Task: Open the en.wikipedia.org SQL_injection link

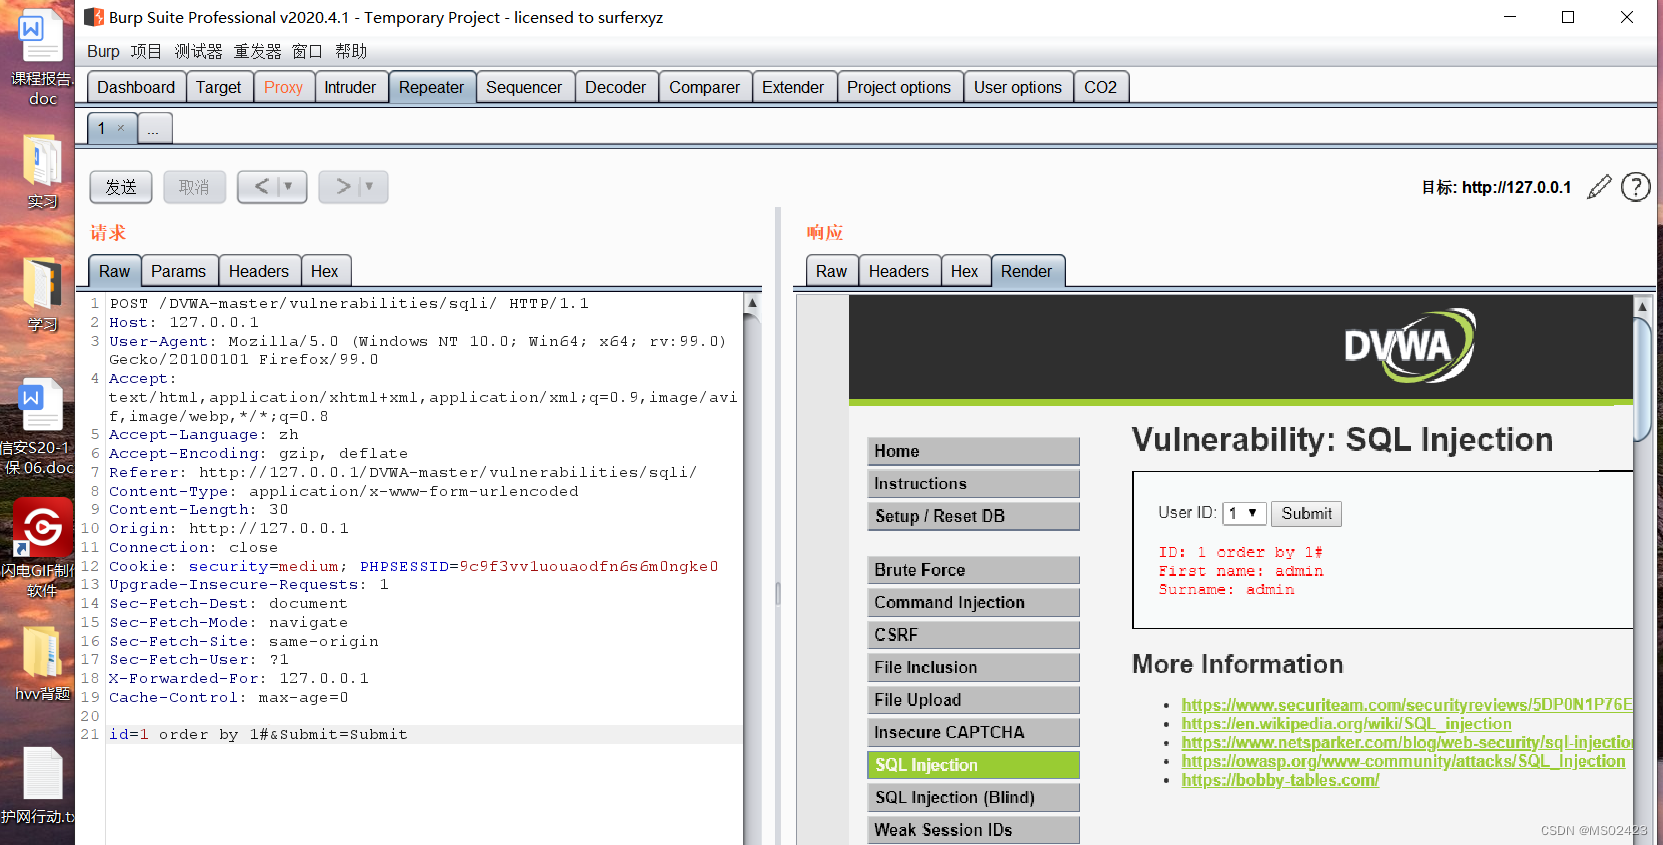Action: coord(1346,724)
